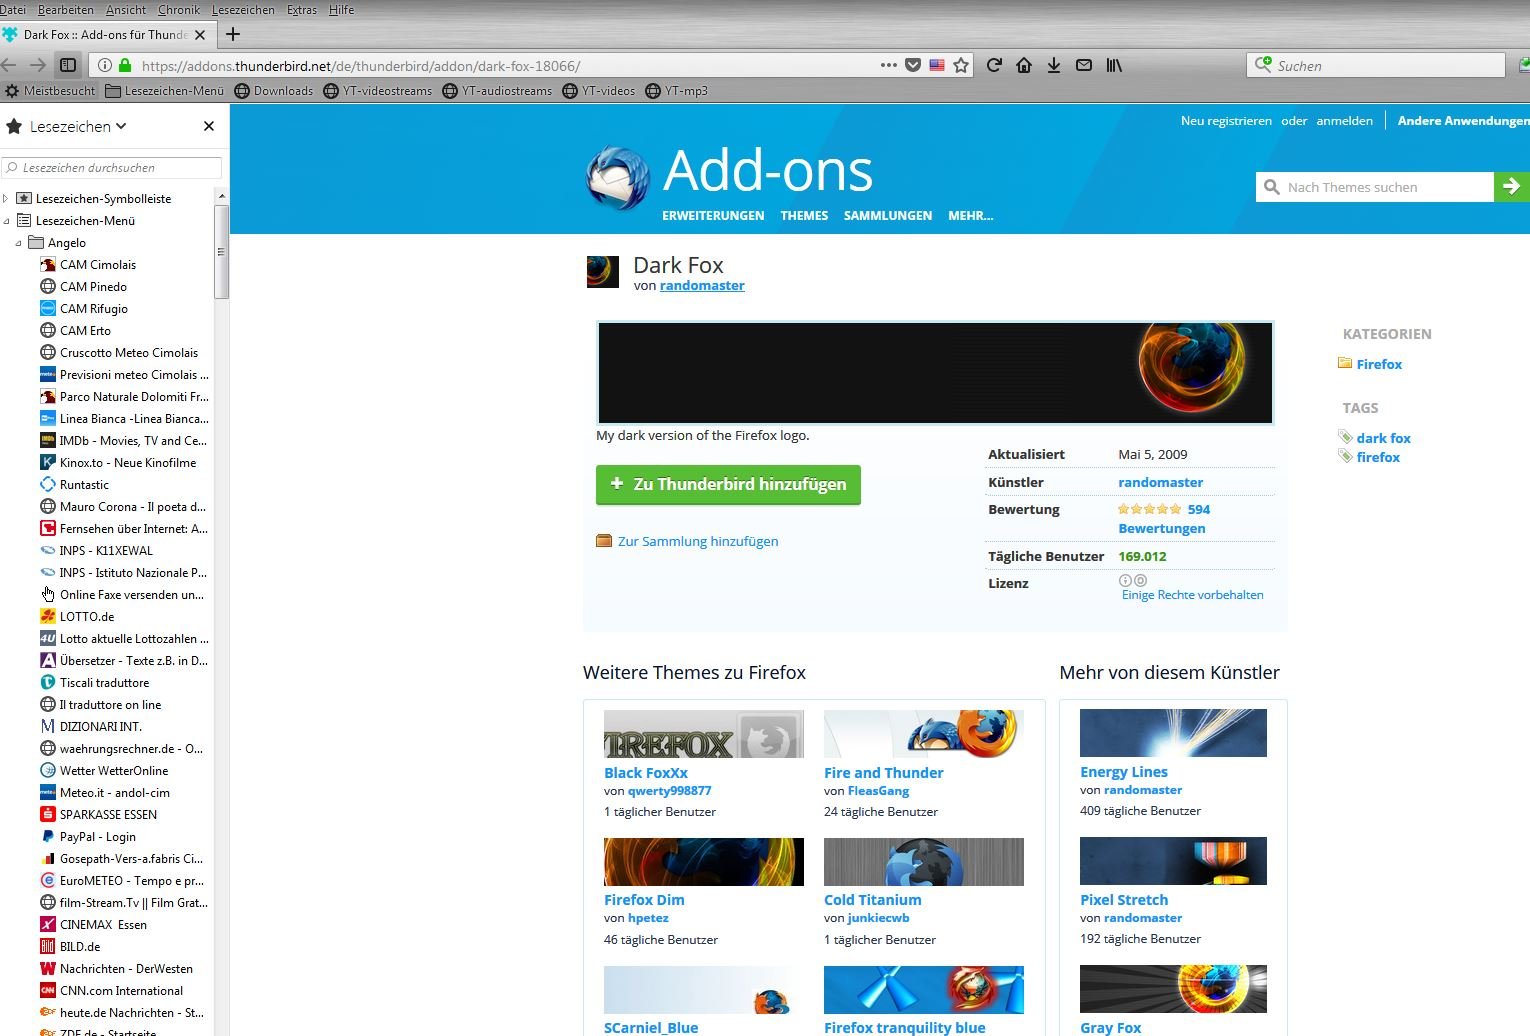Open Meistbesucht in bookmarks toolbar
This screenshot has width=1530, height=1036.
click(50, 90)
